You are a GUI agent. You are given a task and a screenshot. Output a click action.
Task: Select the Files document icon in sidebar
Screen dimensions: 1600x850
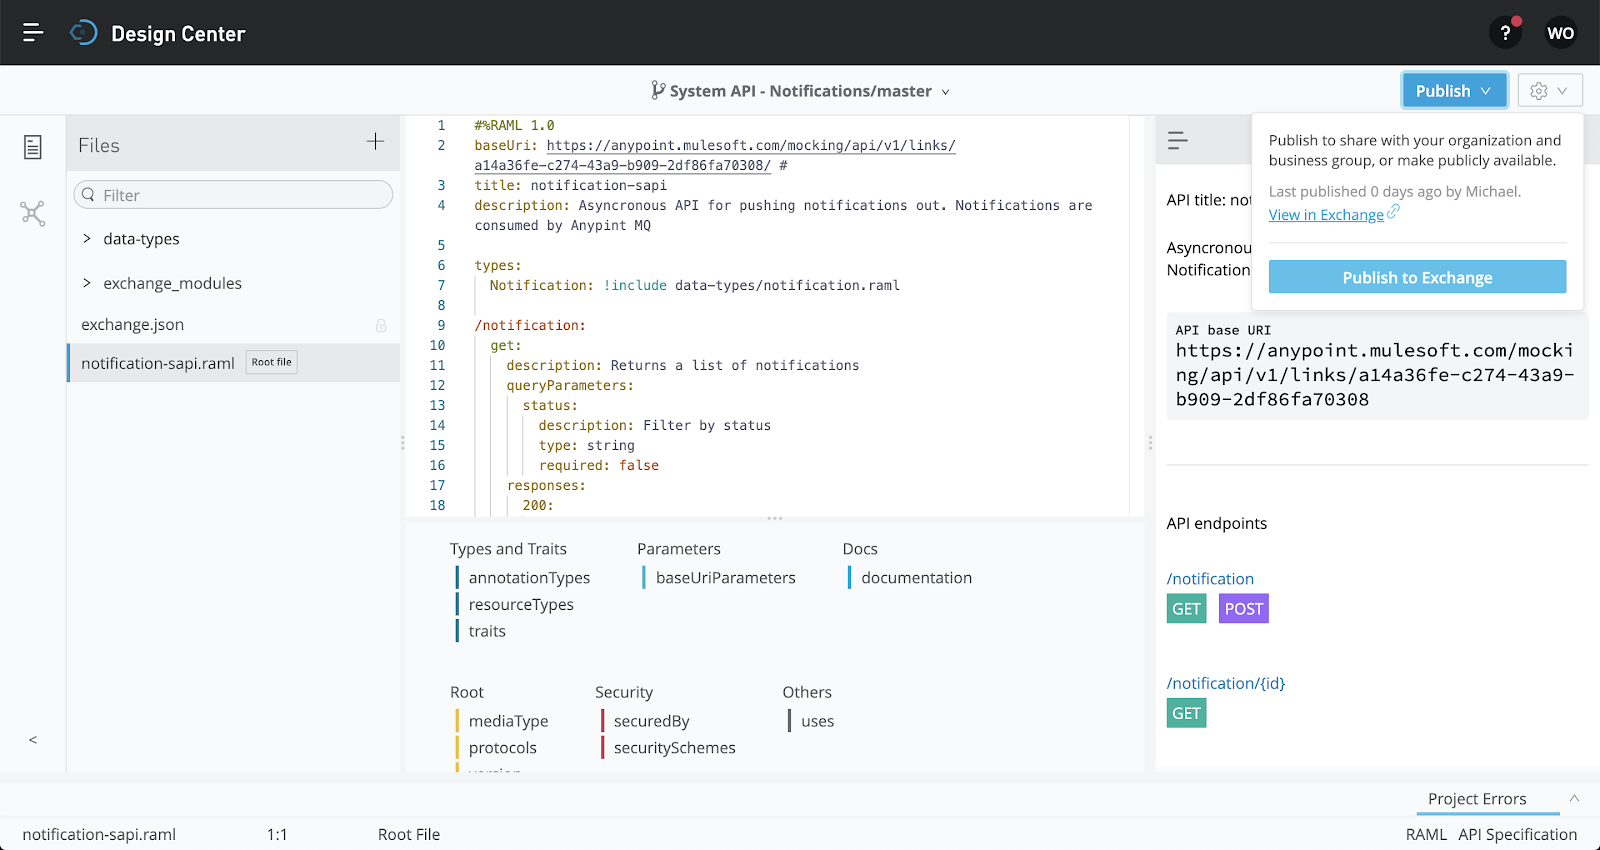click(x=33, y=147)
